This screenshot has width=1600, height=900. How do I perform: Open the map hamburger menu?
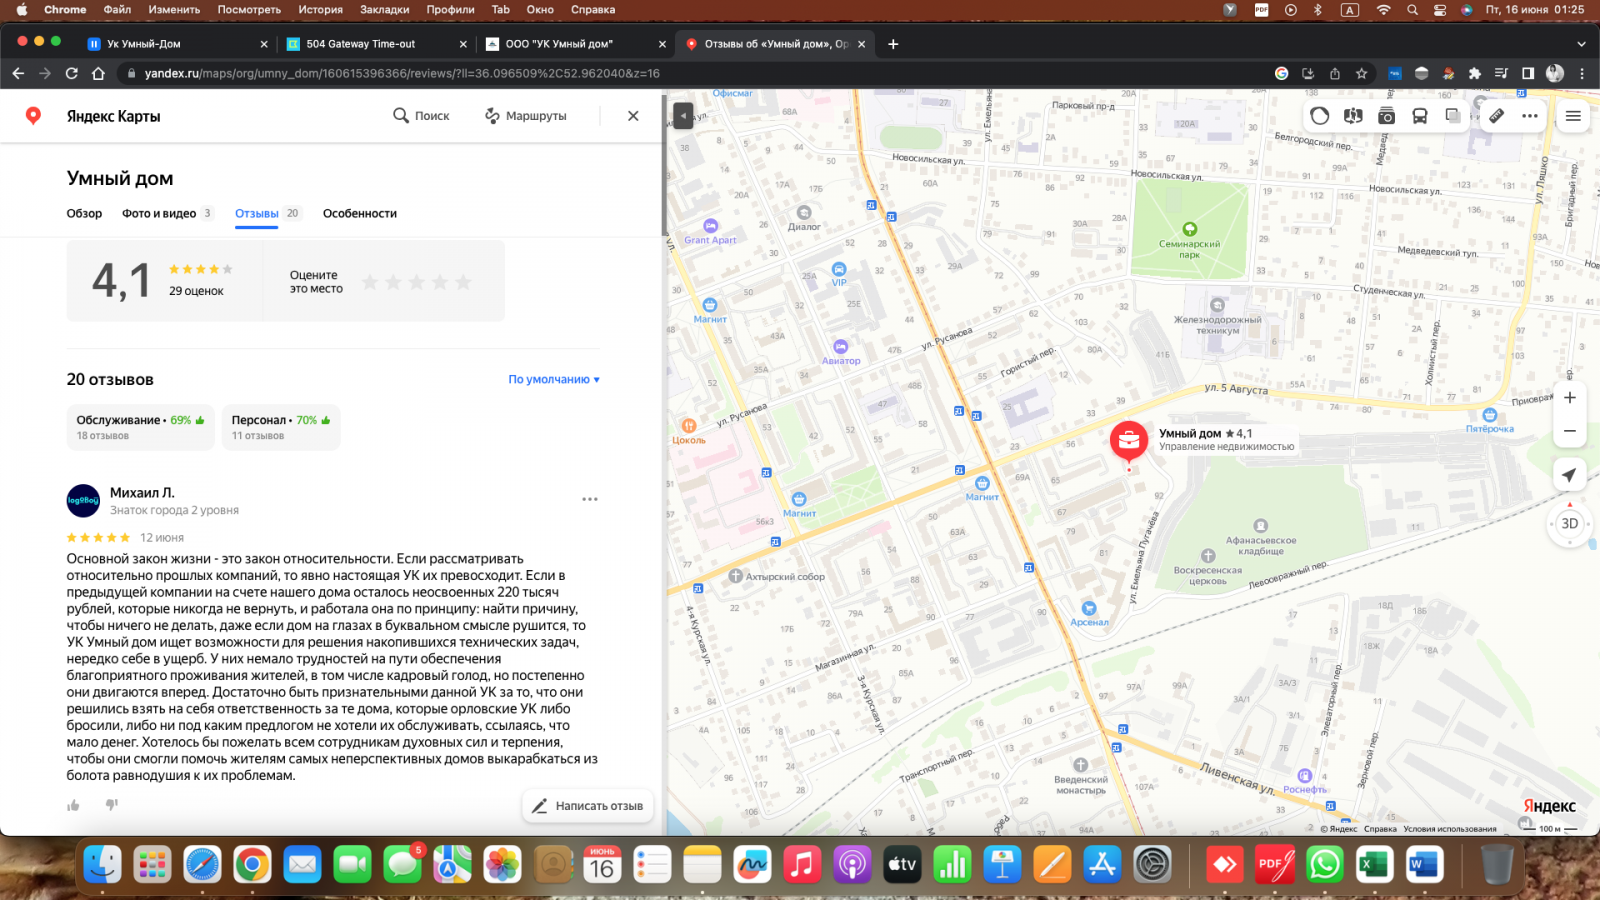[x=1572, y=116]
